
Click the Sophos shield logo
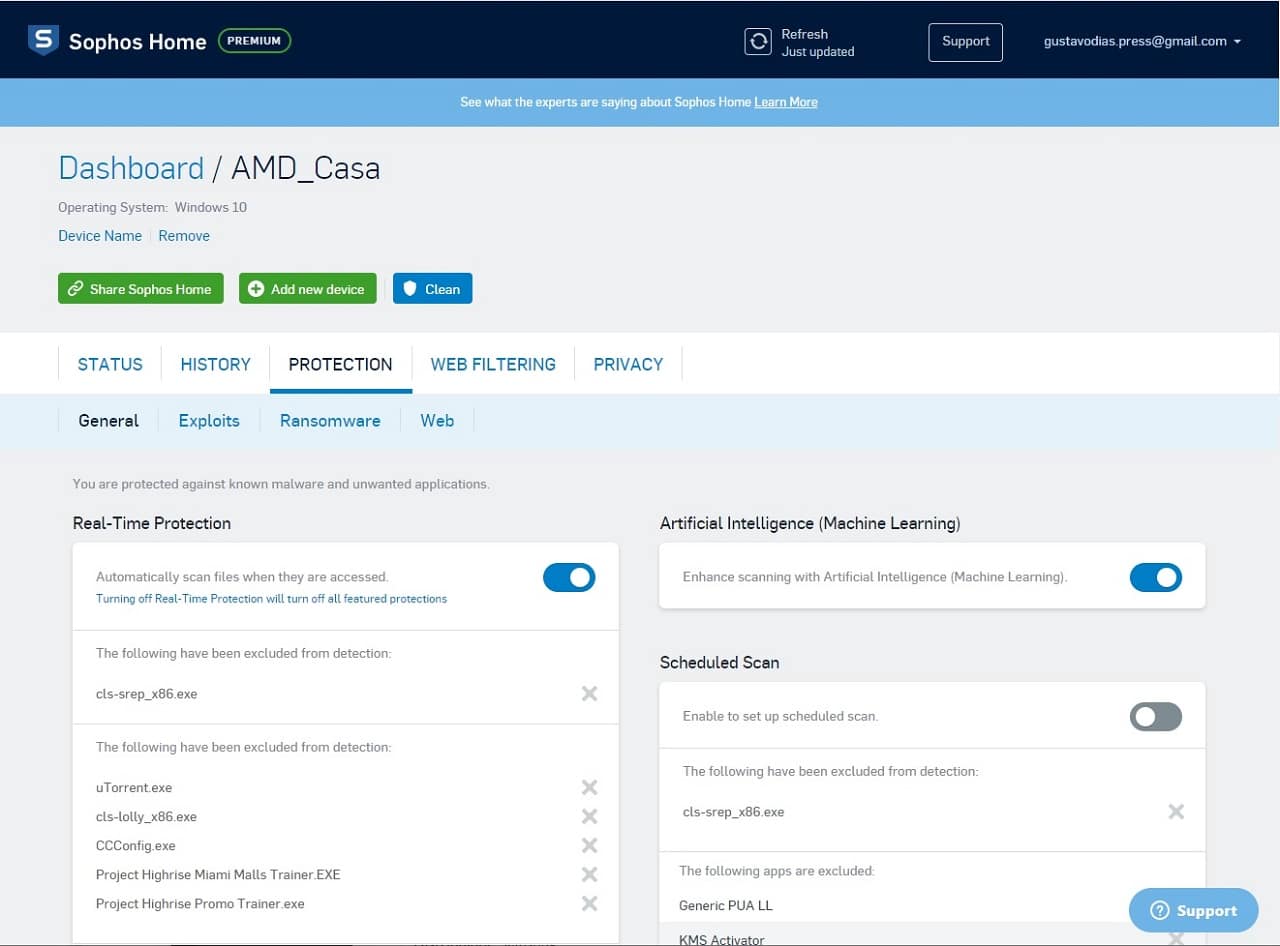pos(43,41)
